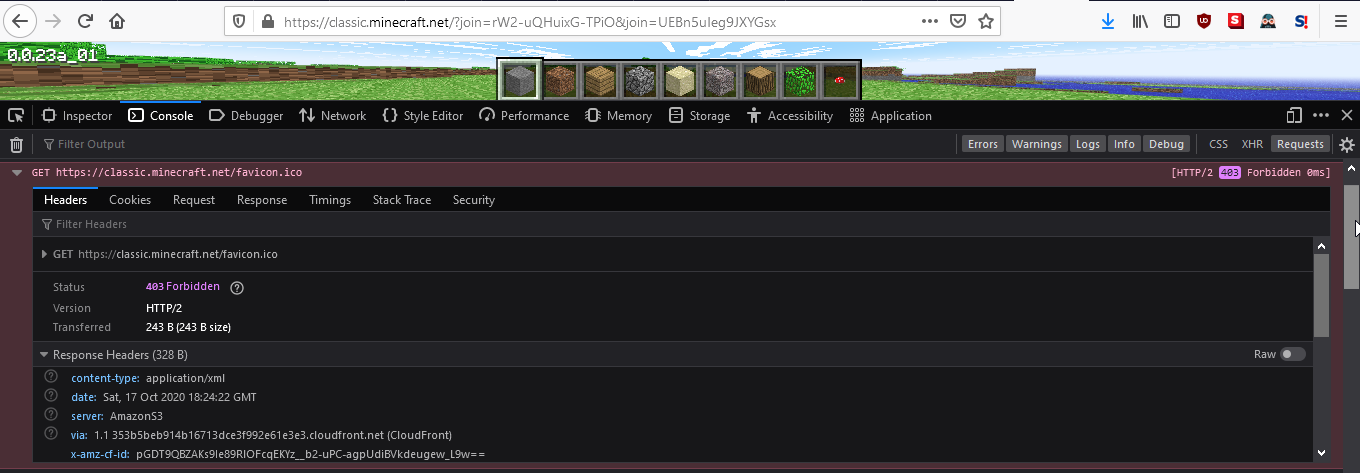Expand the GET request URL row in Headers
This screenshot has height=473, width=1360.
[x=44, y=254]
